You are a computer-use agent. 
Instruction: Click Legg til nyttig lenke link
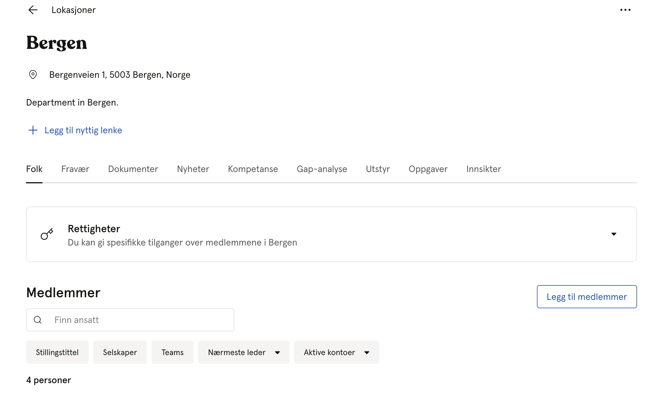[x=83, y=130]
